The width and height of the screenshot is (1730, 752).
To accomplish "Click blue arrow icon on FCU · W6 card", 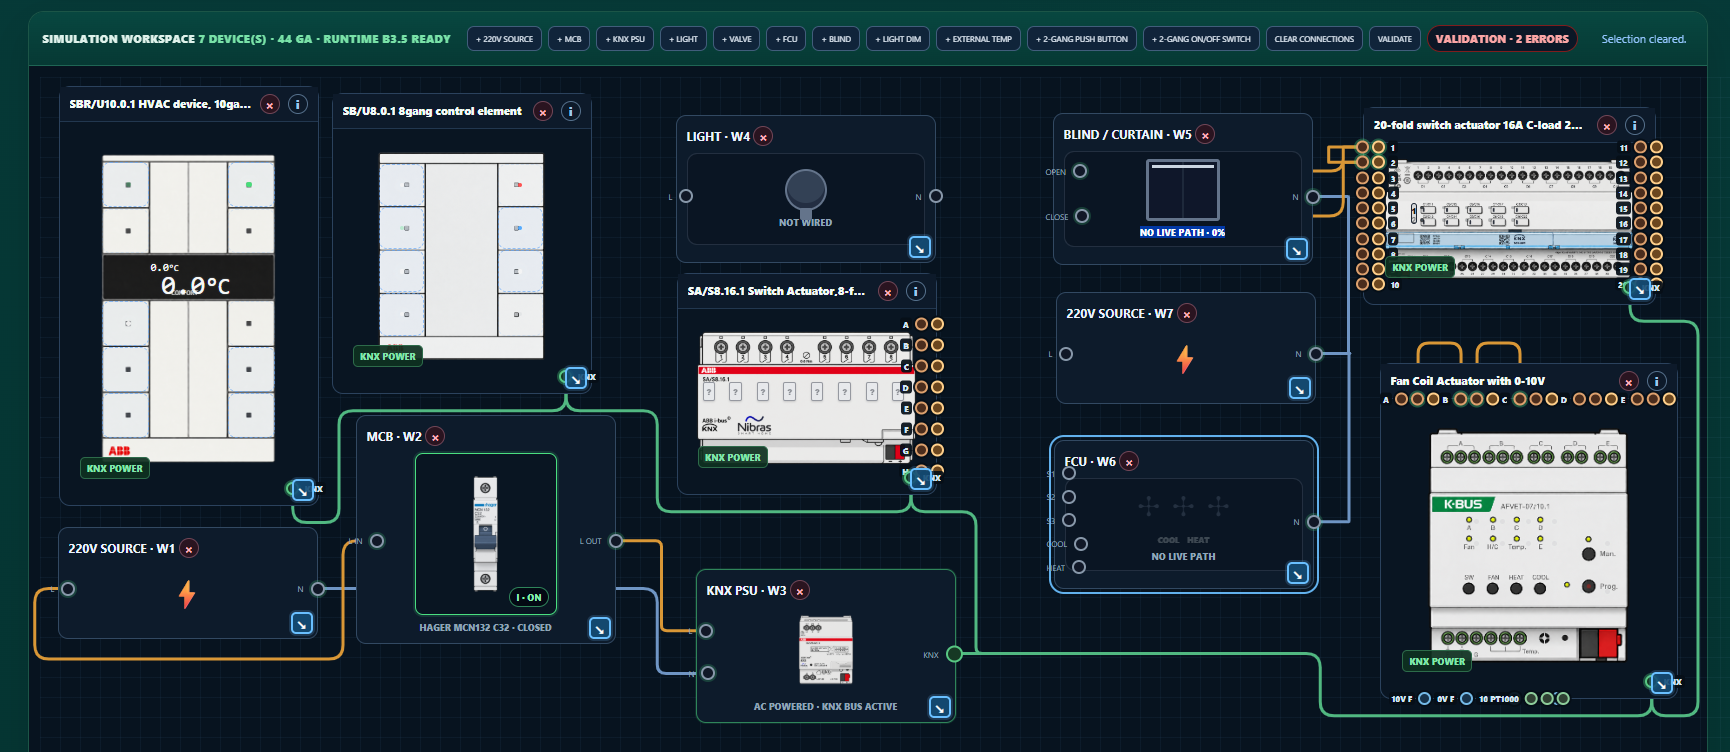I will point(1298,573).
